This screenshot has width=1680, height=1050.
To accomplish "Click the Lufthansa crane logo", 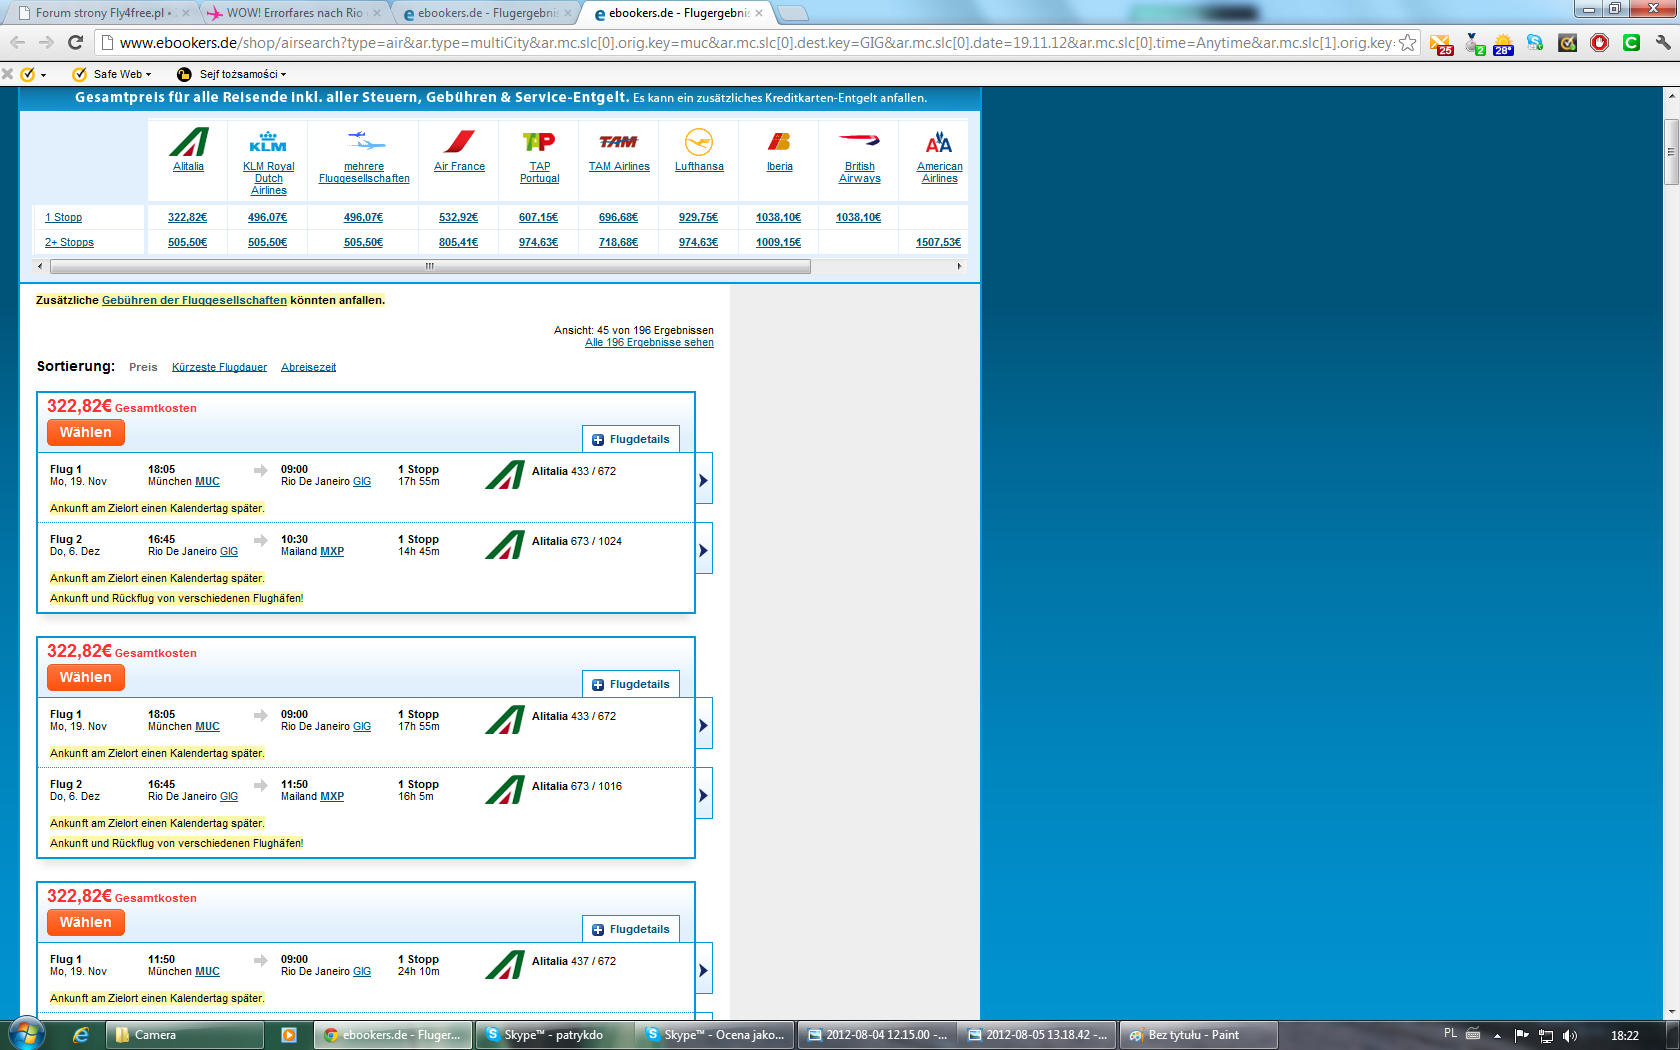I will pyautogui.click(x=699, y=142).
